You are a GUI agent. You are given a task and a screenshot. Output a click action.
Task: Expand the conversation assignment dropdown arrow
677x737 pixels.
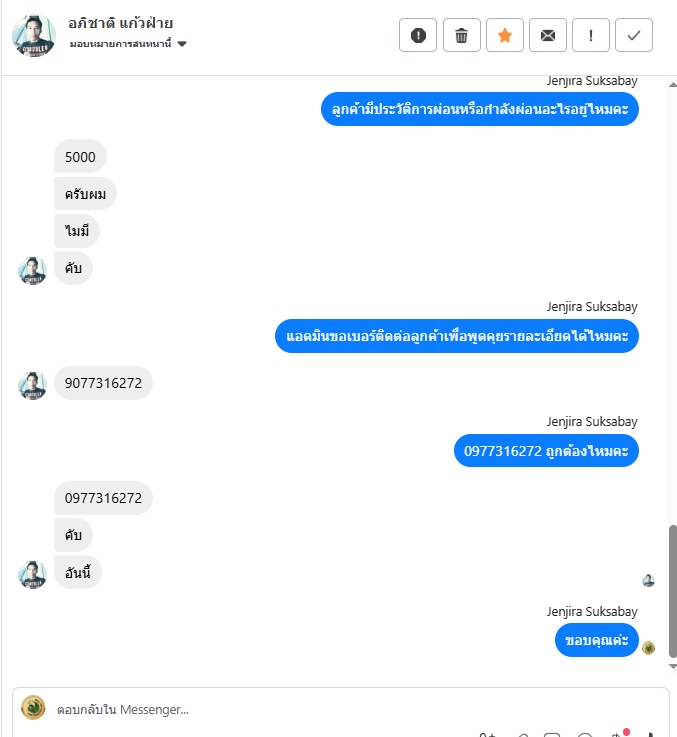182,44
